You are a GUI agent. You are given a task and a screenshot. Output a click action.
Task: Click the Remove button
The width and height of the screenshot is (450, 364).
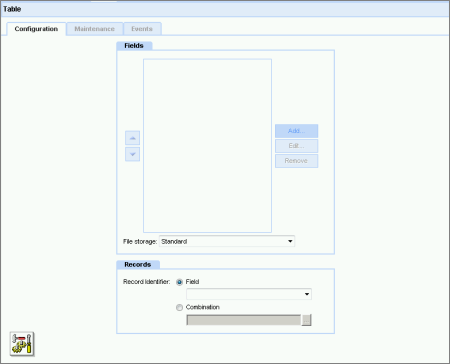coord(296,161)
